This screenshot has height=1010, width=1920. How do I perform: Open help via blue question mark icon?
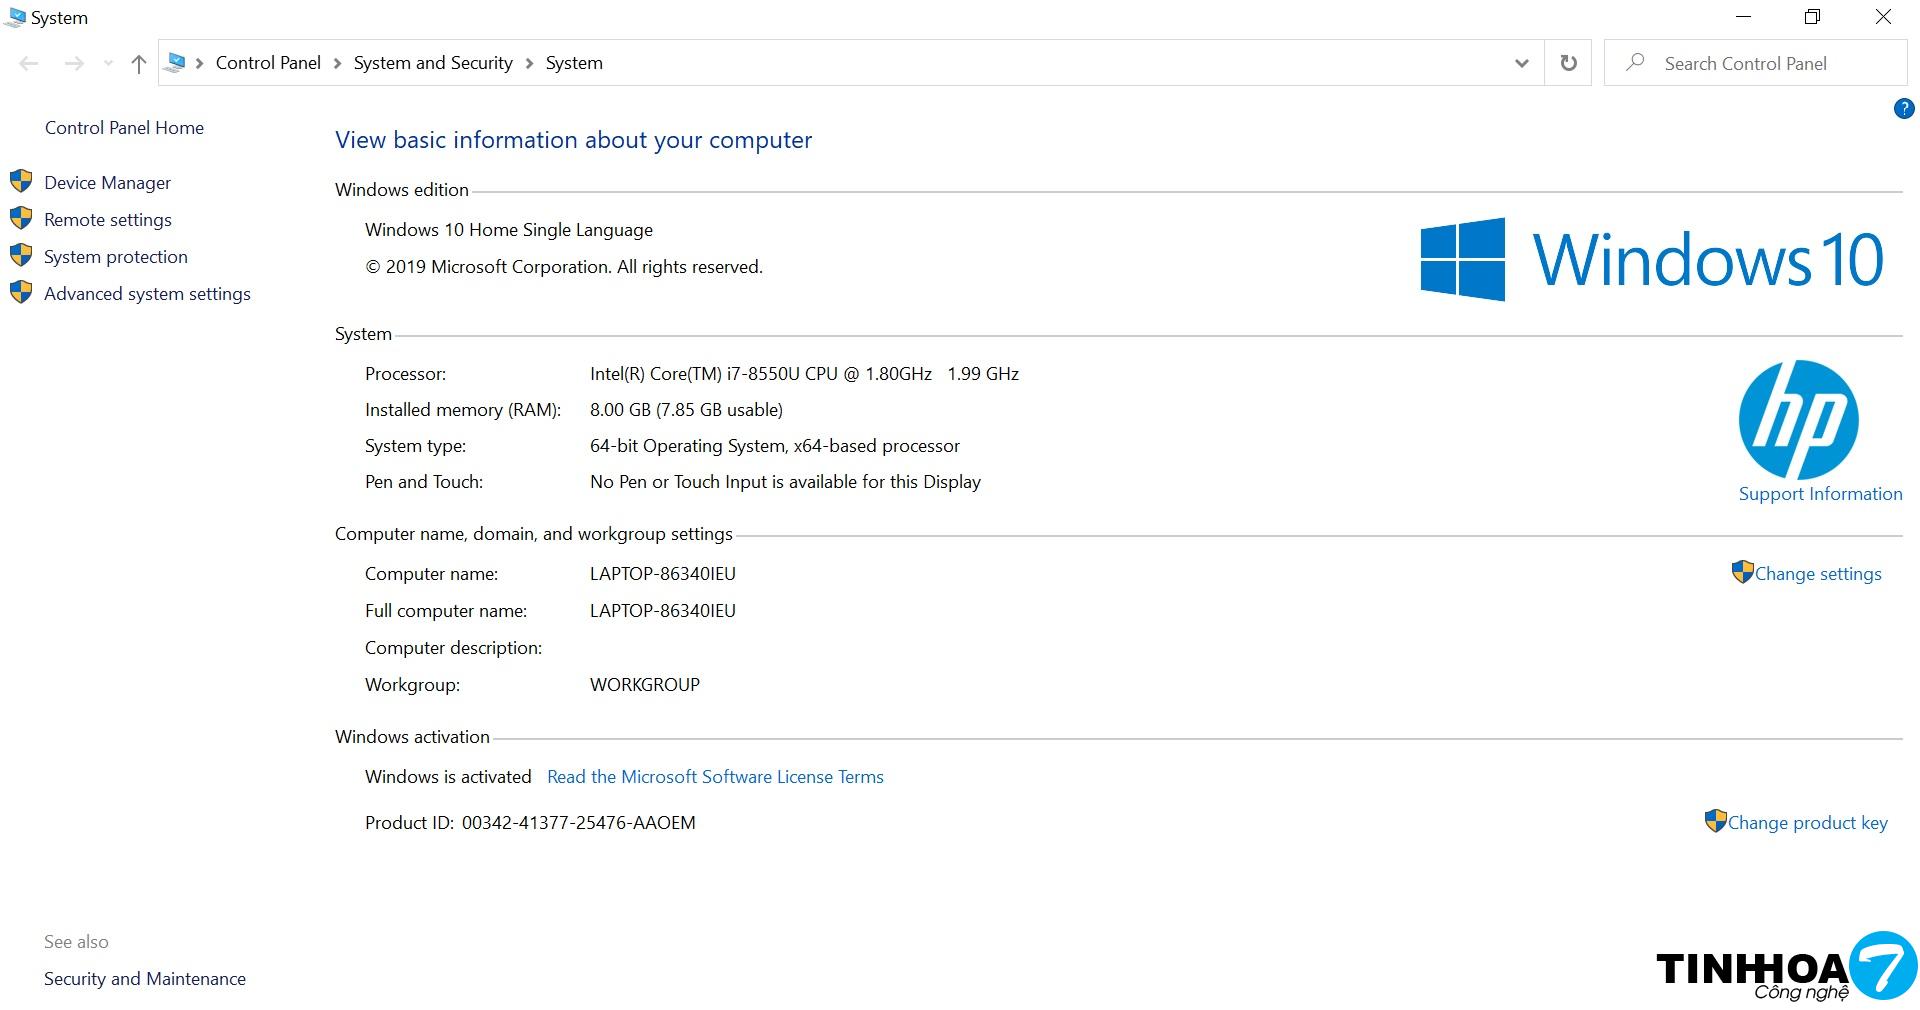click(1904, 108)
